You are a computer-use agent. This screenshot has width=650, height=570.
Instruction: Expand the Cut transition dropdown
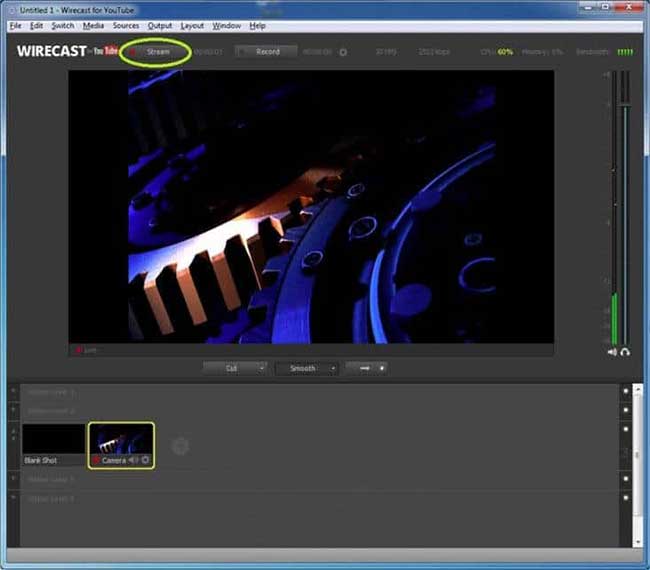click(x=235, y=368)
